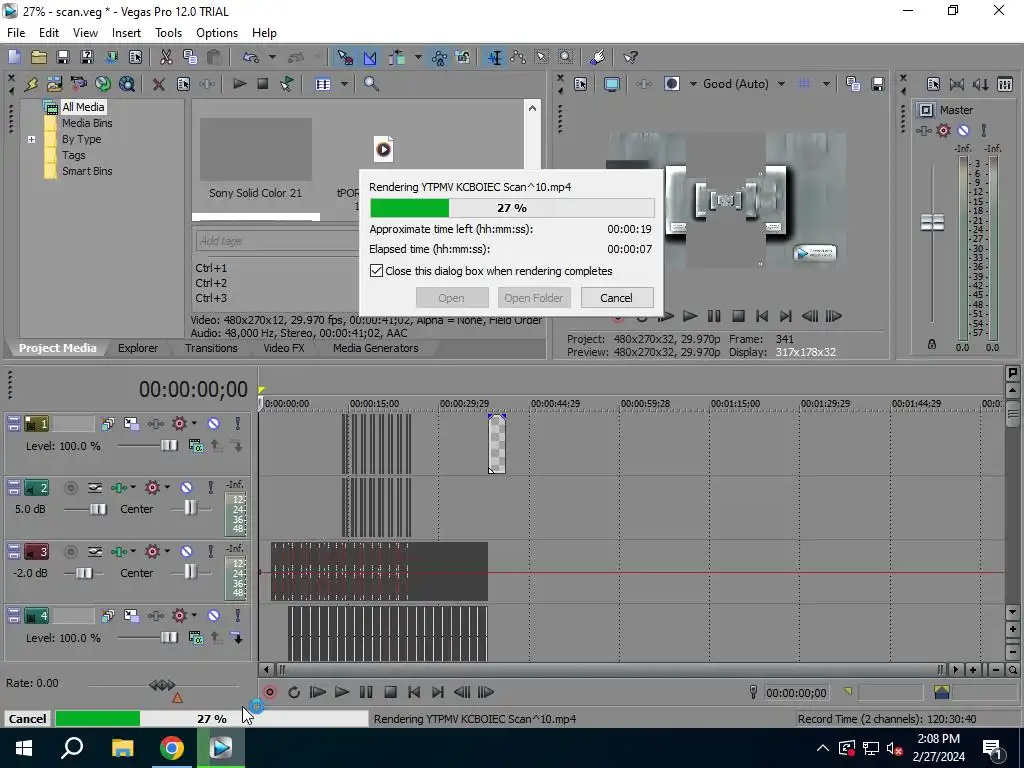The height and width of the screenshot is (768, 1024).
Task: Click the Master bus FX gear icon
Action: coord(944,130)
